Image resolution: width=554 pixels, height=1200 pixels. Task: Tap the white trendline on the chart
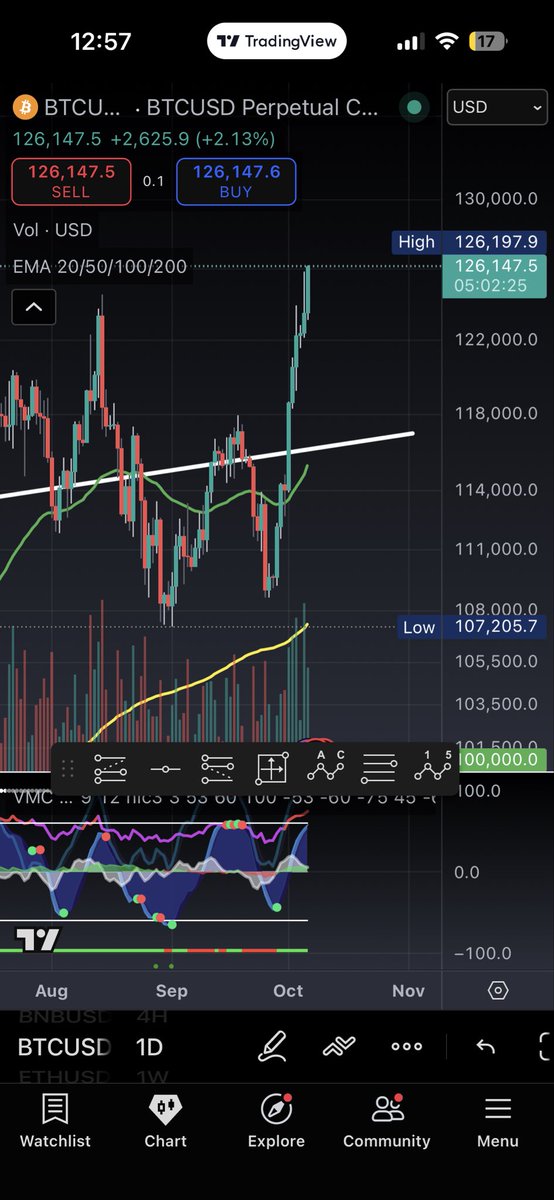pos(206,465)
